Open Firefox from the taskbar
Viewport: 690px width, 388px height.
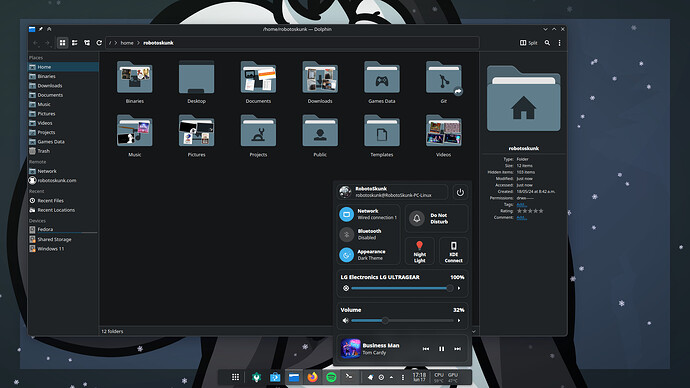click(312, 377)
